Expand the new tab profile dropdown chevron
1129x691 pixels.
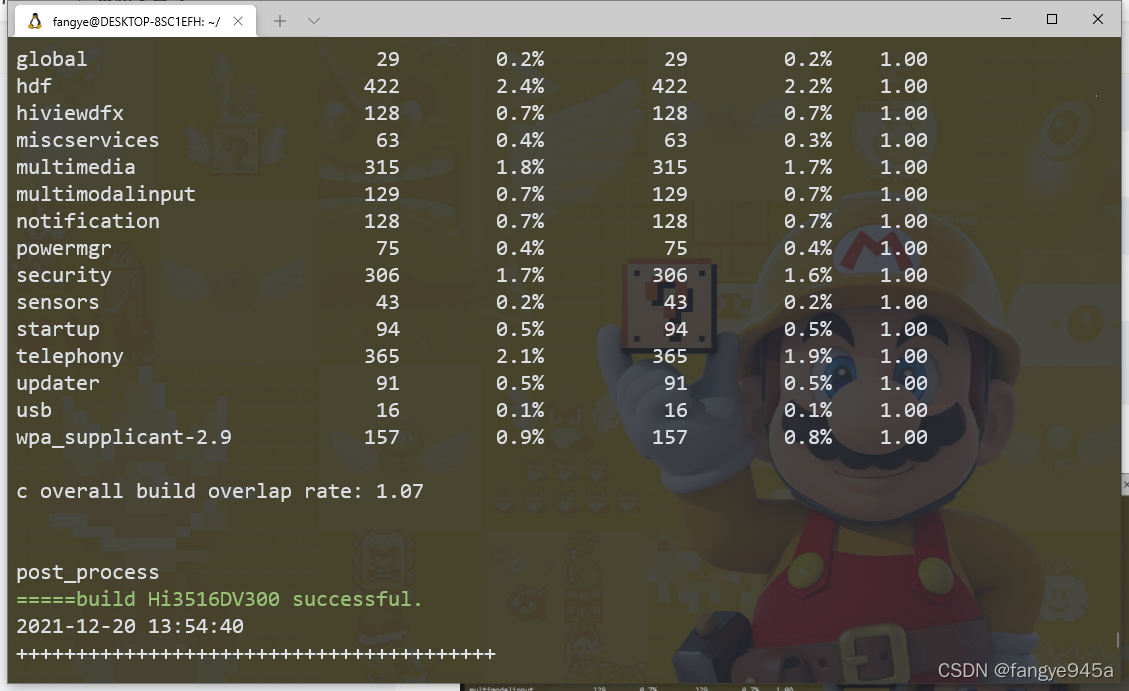click(x=314, y=21)
